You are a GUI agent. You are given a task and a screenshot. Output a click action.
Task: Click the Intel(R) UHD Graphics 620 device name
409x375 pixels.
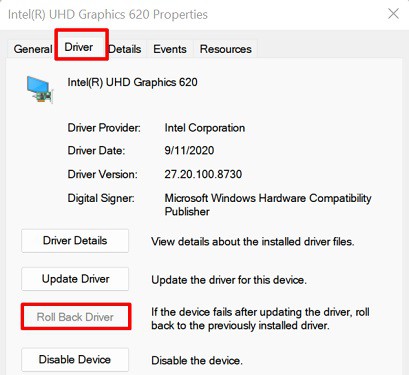[x=132, y=82]
